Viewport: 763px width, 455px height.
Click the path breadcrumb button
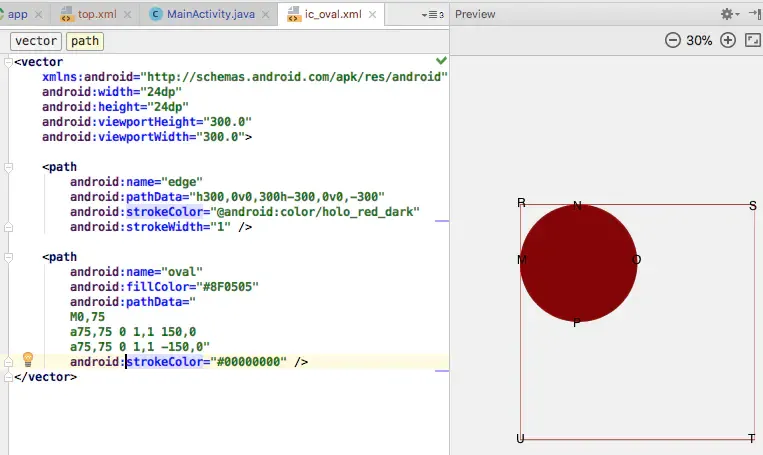coord(85,41)
